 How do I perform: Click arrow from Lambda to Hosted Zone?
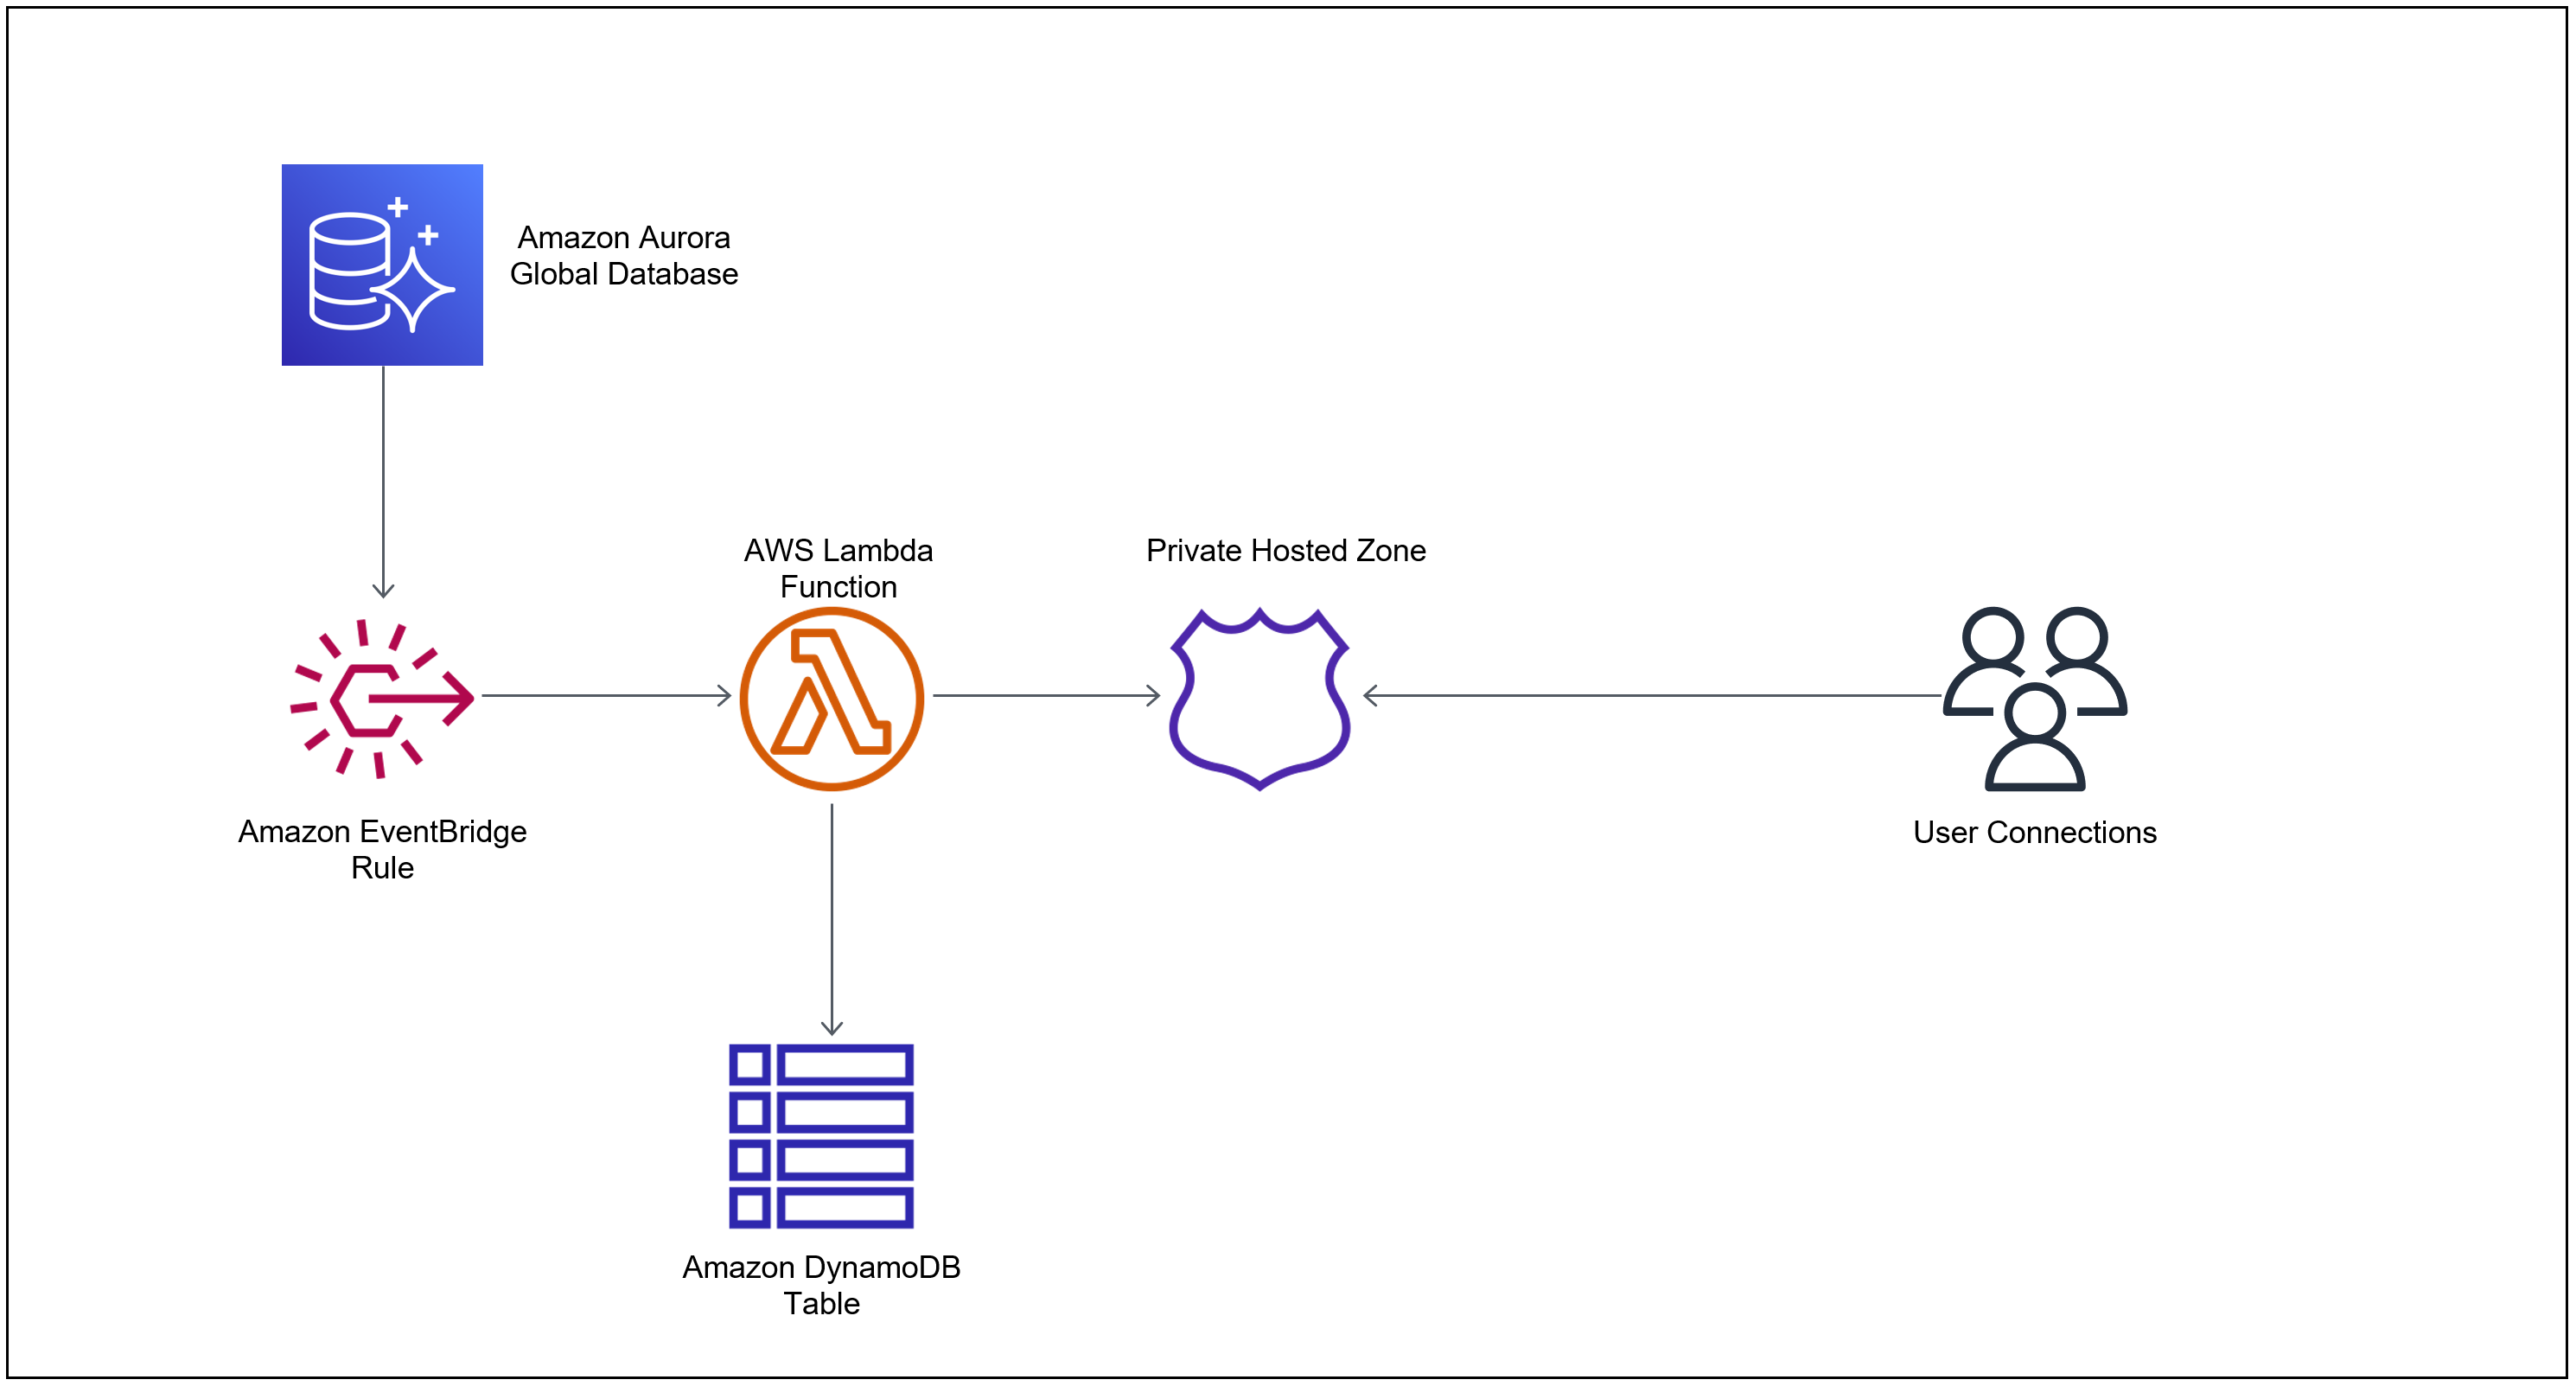pyautogui.click(x=1045, y=695)
